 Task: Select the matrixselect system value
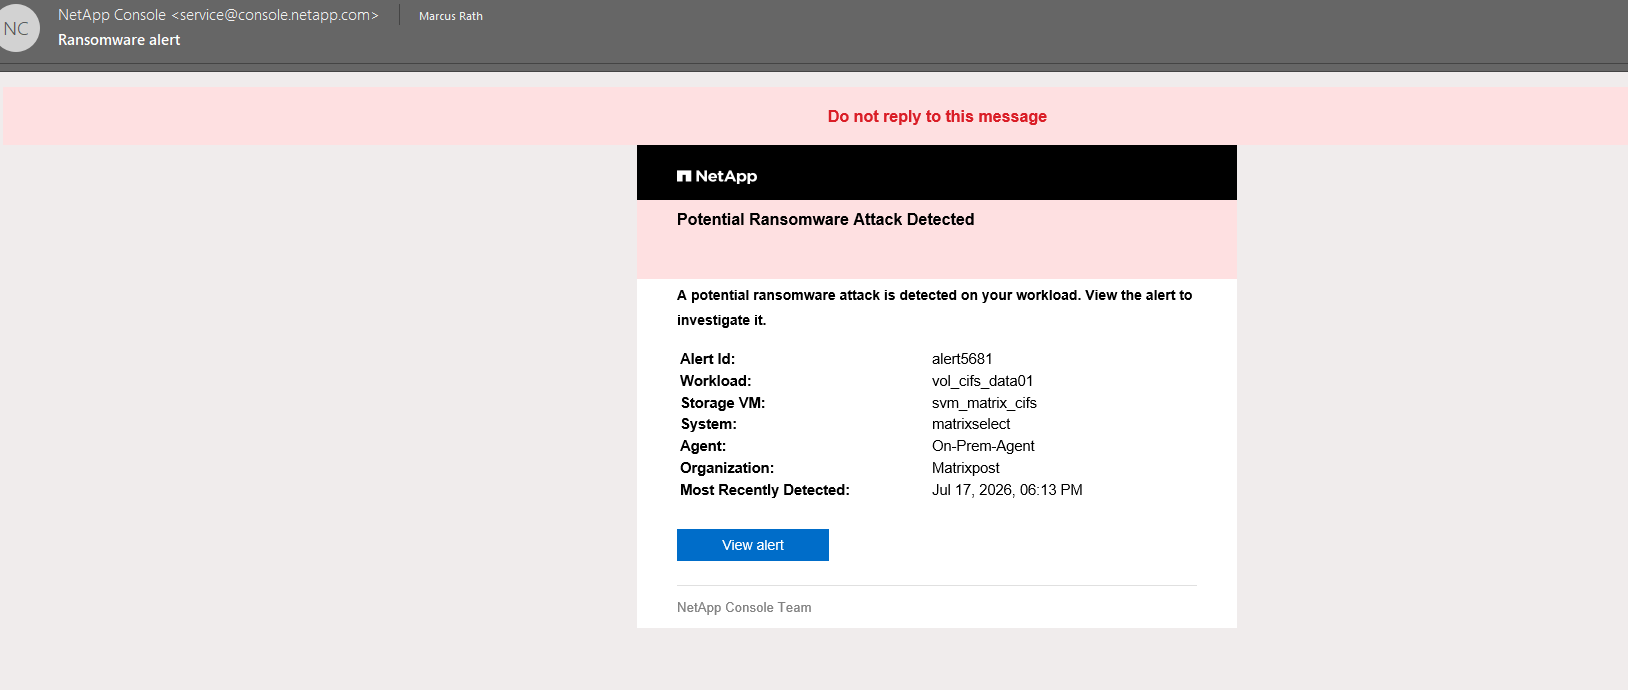coord(971,424)
